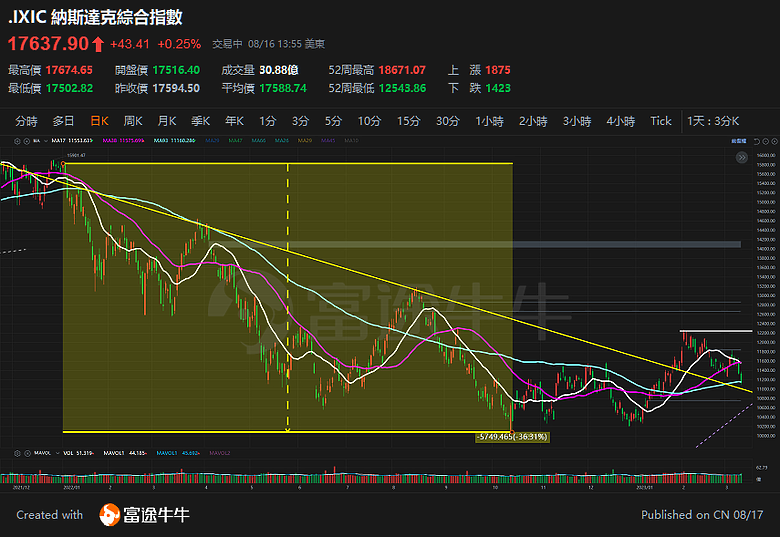The width and height of the screenshot is (780, 537).
Task: Select the 周K weekly chart tab
Action: click(x=133, y=121)
